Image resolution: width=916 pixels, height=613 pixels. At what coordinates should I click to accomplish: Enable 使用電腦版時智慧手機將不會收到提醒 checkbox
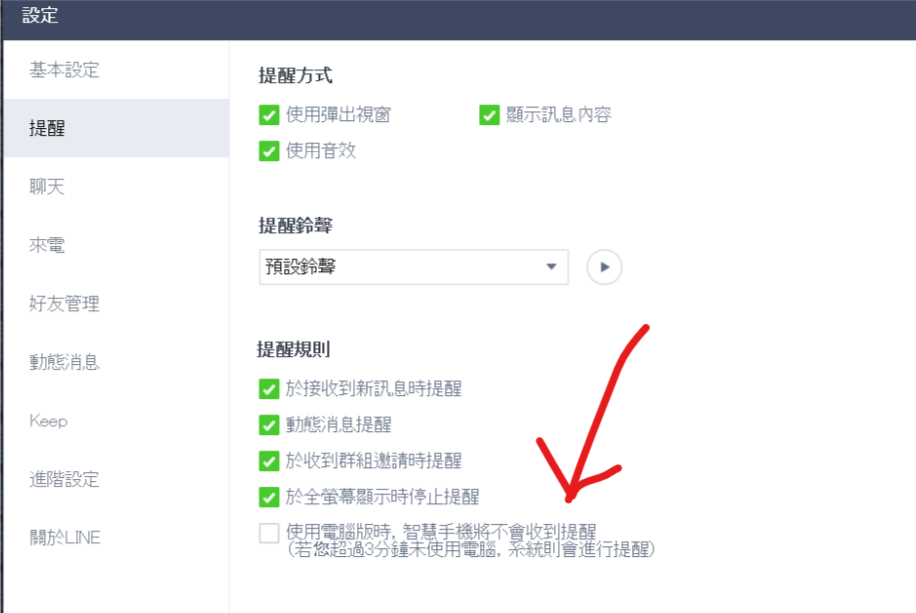click(269, 533)
